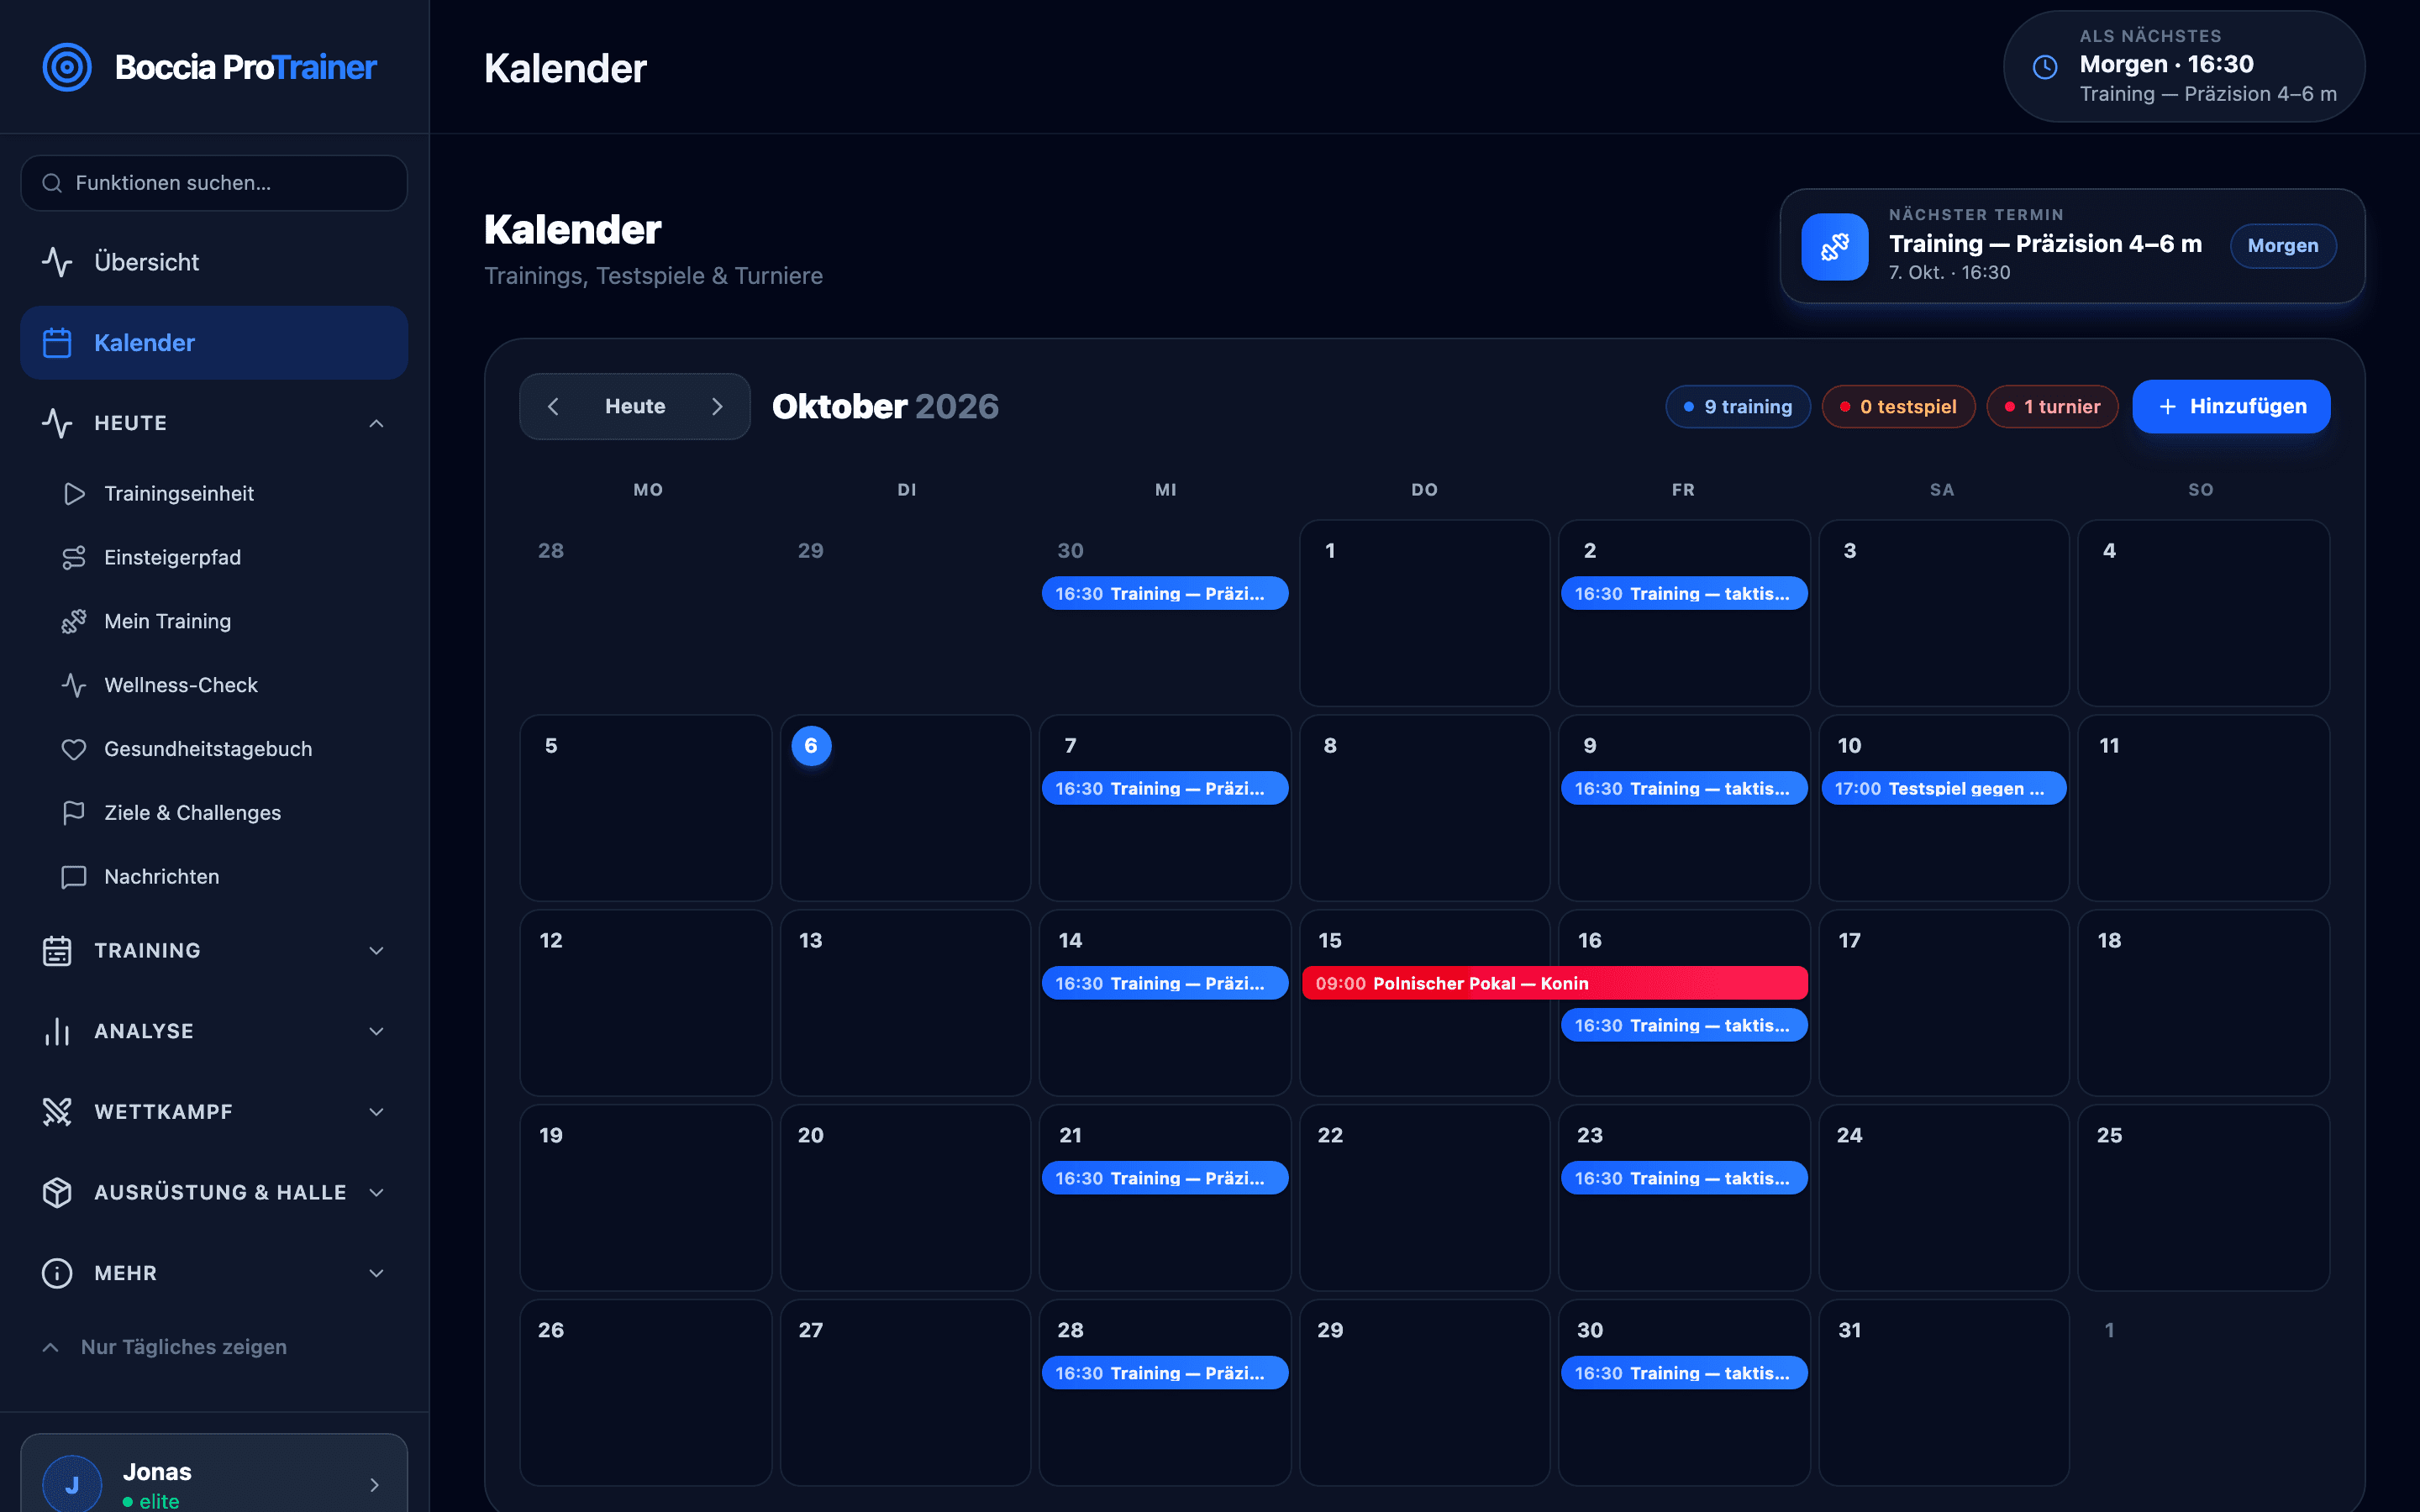Click in the Funktionen suchen search field

(x=214, y=183)
